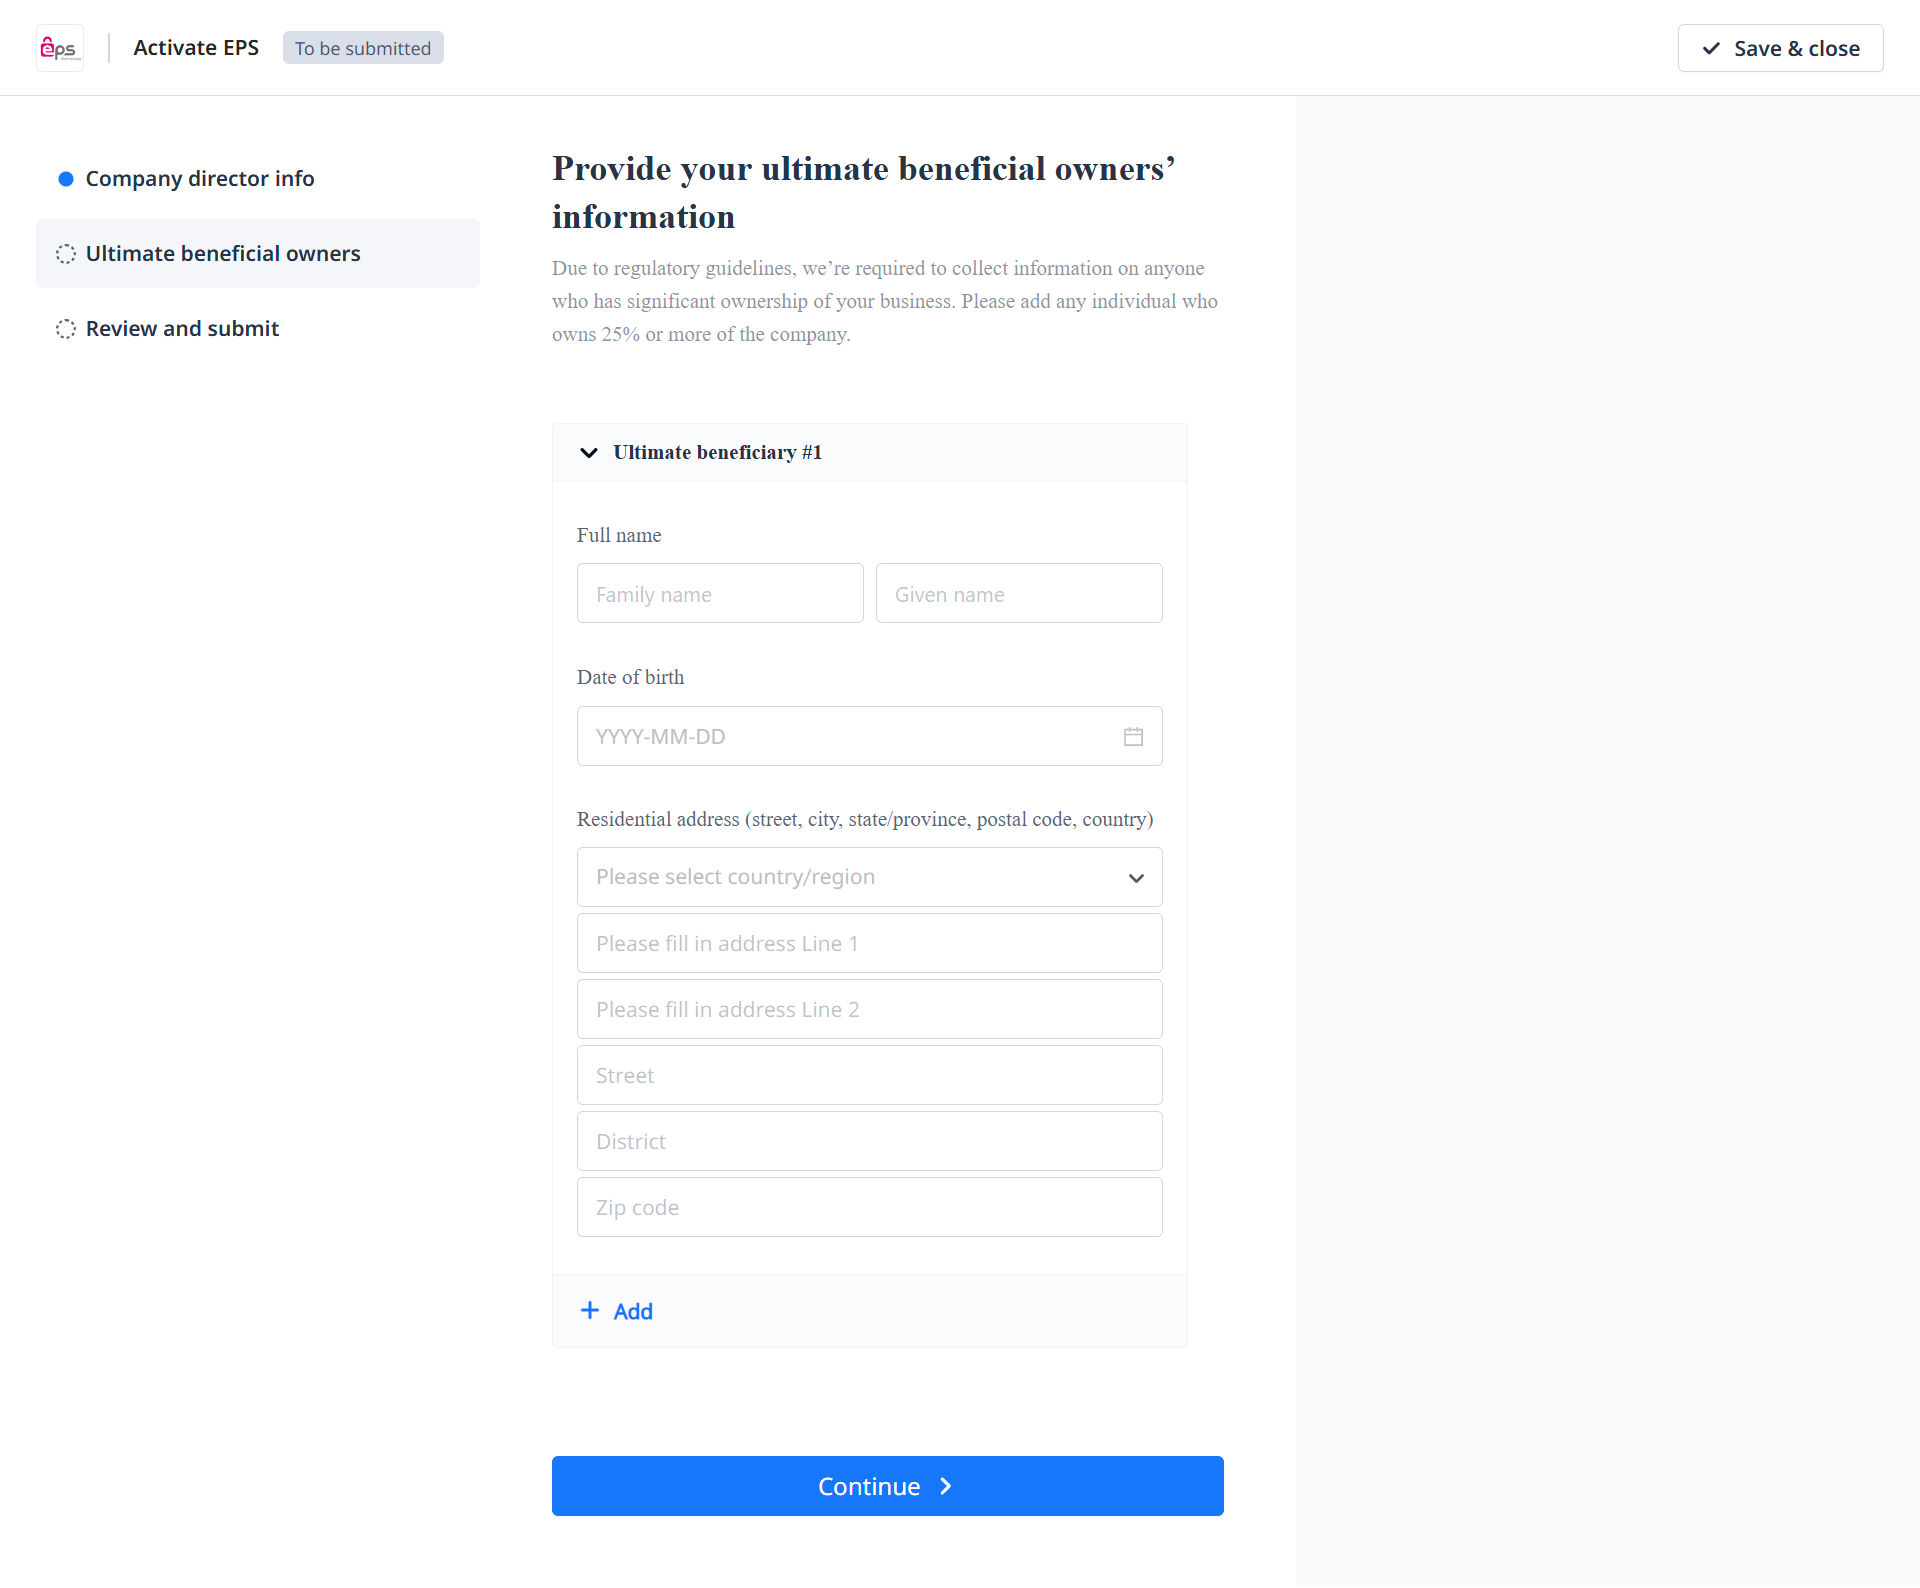The height and width of the screenshot is (1588, 1920).
Task: Open the Review and submit step
Action: [x=182, y=329]
